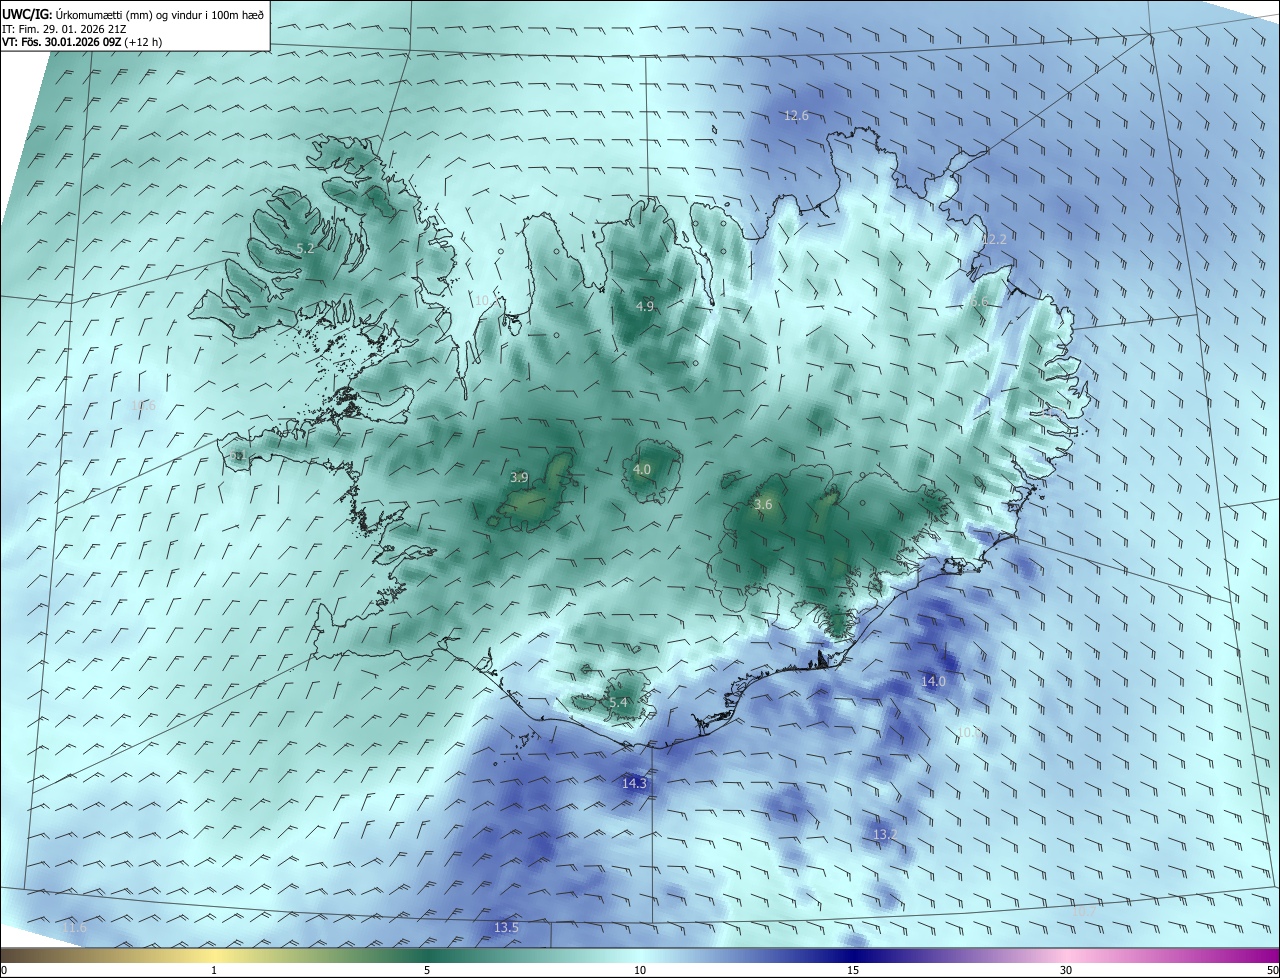Image resolution: width=1280 pixels, height=978 pixels.
Task: Click the 13.2 value in the southeast sea
Action: click(x=884, y=834)
